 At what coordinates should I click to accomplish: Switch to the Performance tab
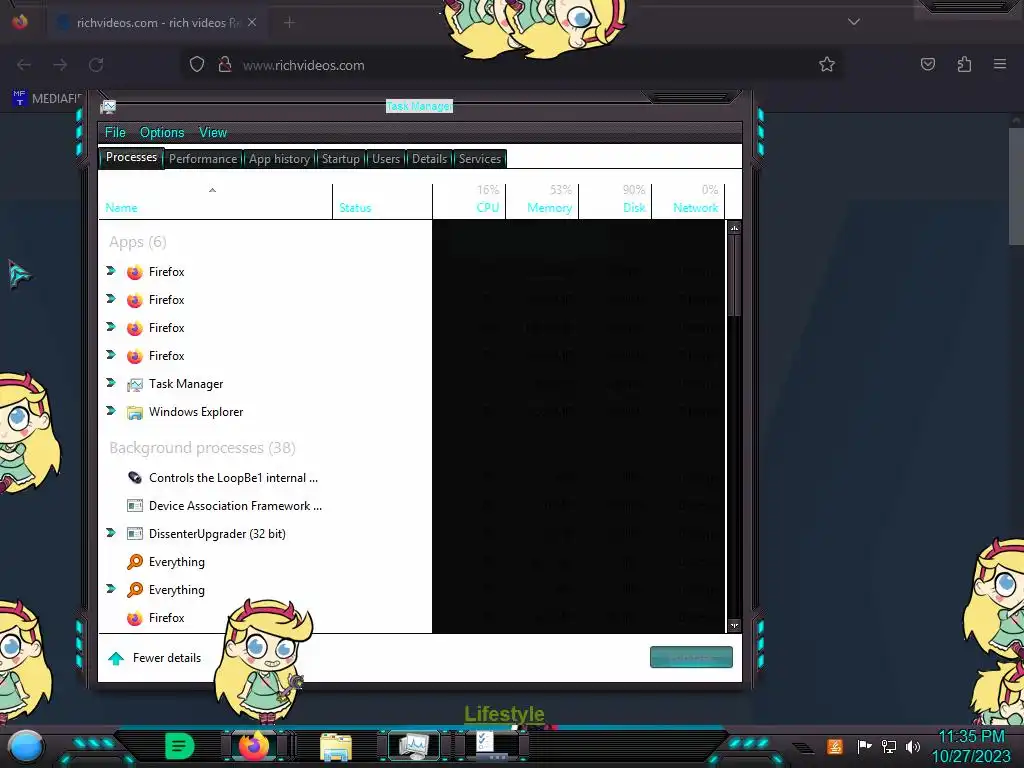202,159
